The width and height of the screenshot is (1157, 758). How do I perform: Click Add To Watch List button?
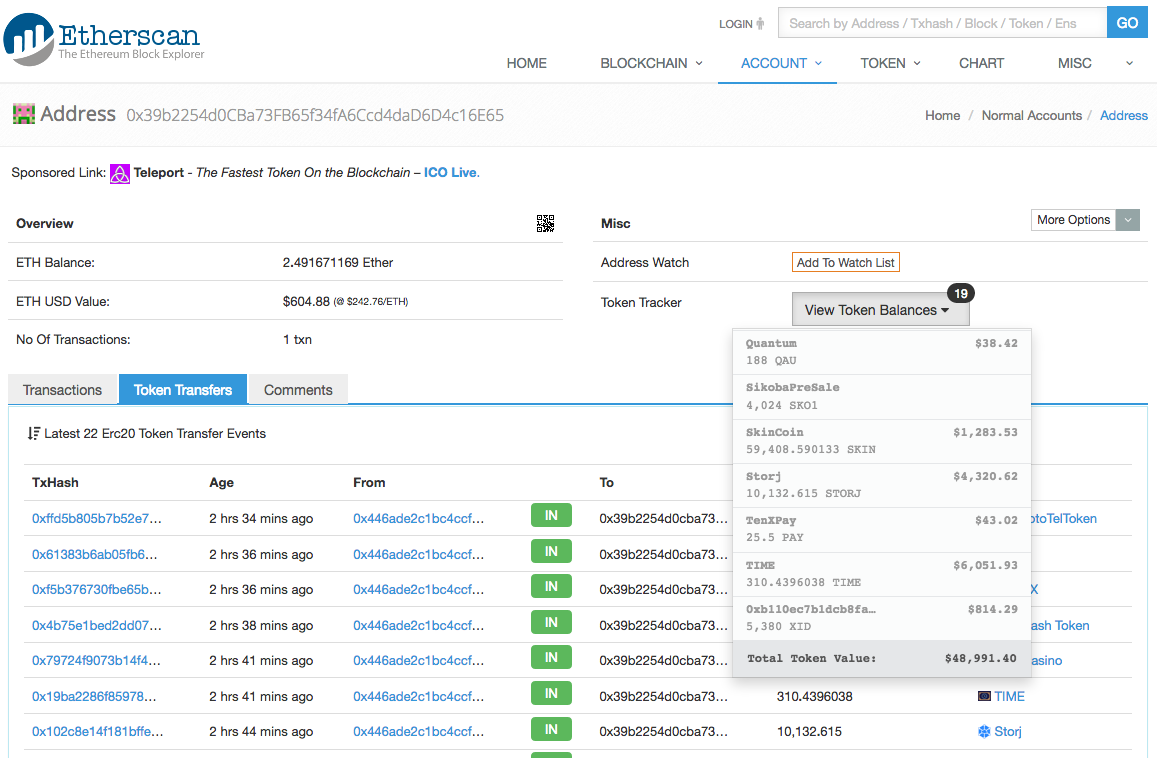846,263
